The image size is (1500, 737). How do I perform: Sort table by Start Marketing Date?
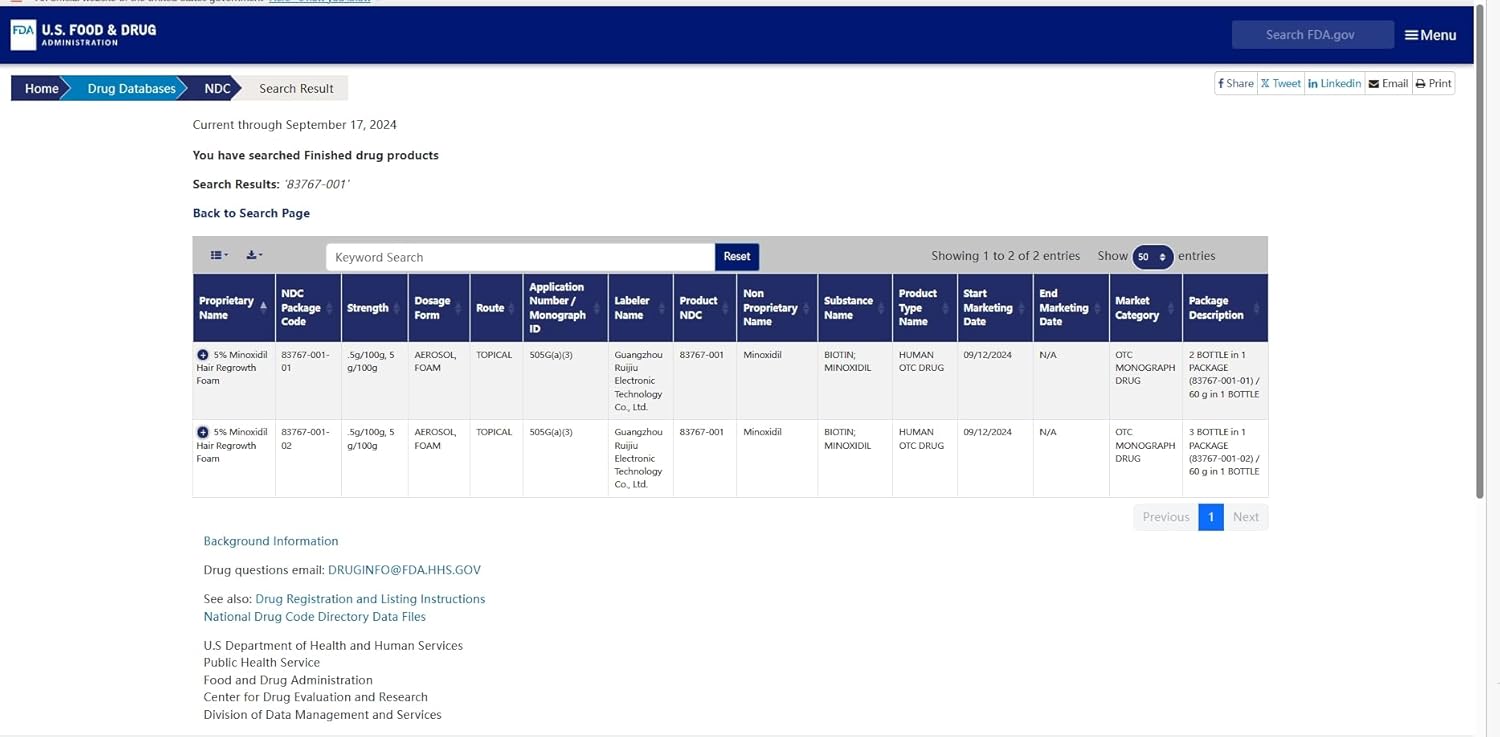click(x=995, y=308)
